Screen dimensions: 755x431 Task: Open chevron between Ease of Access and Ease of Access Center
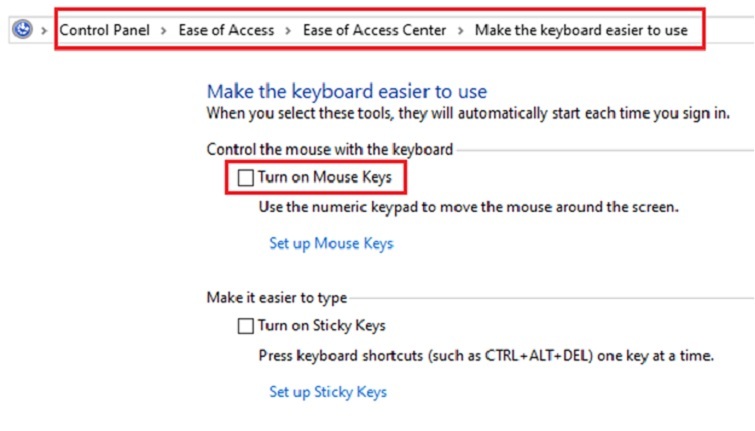(289, 30)
